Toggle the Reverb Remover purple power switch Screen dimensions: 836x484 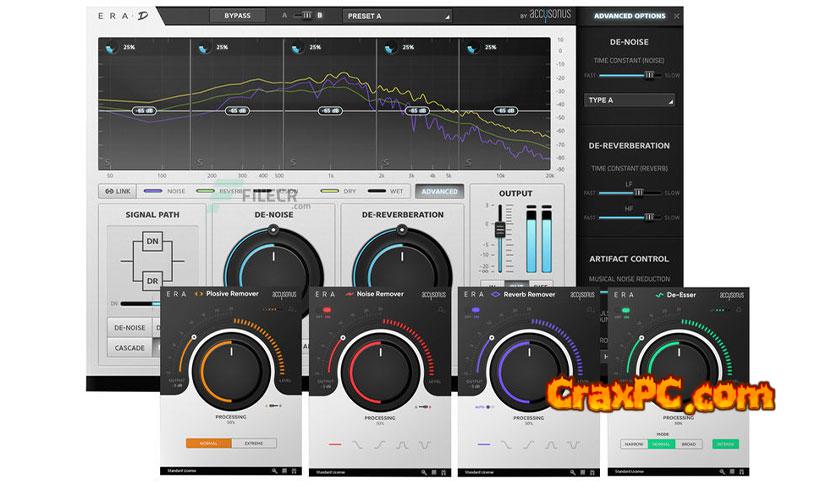pos(476,310)
